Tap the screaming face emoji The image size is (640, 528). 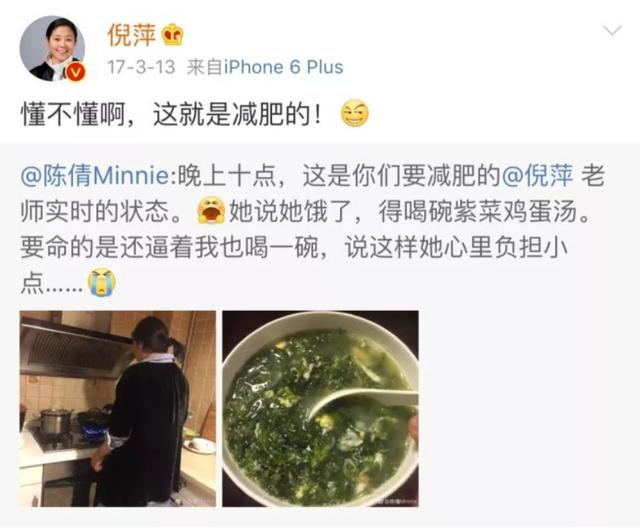click(x=211, y=210)
